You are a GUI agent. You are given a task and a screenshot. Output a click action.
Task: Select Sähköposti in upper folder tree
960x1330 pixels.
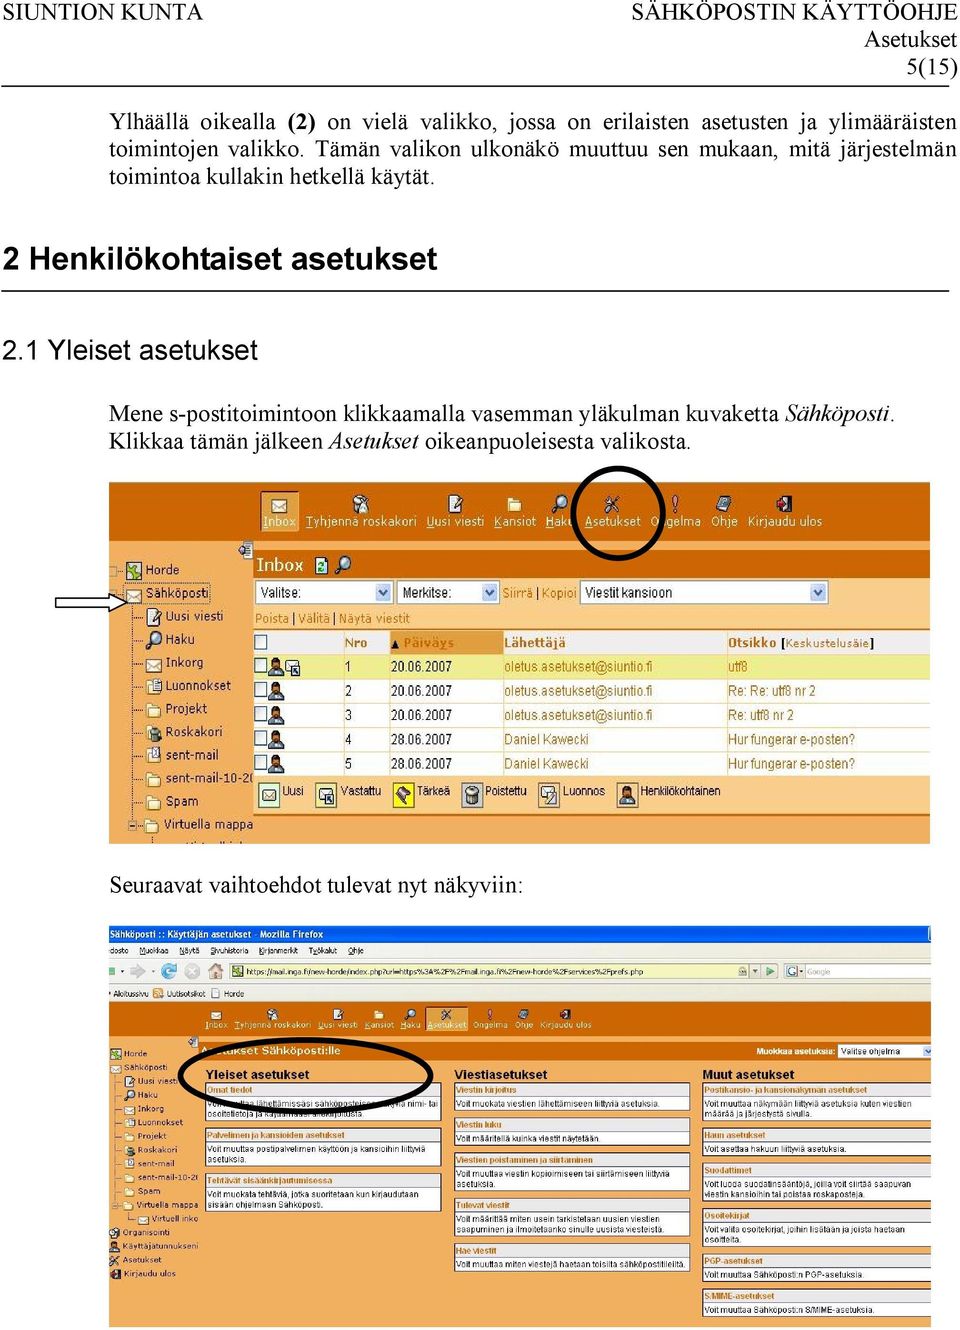pyautogui.click(x=177, y=593)
